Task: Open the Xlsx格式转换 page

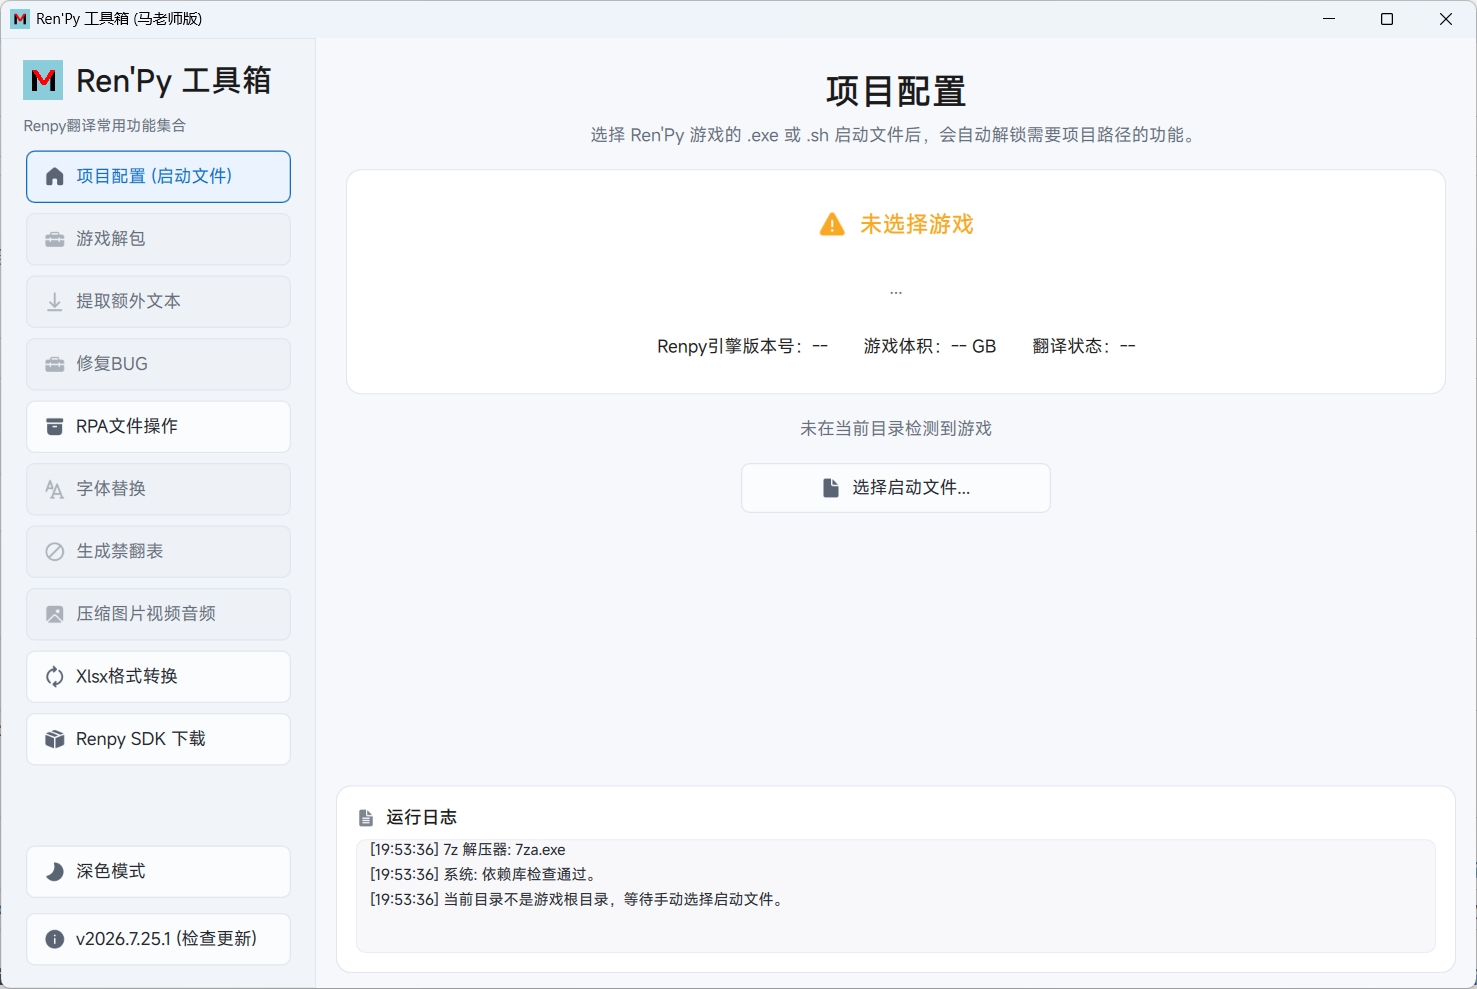Action: 158,677
